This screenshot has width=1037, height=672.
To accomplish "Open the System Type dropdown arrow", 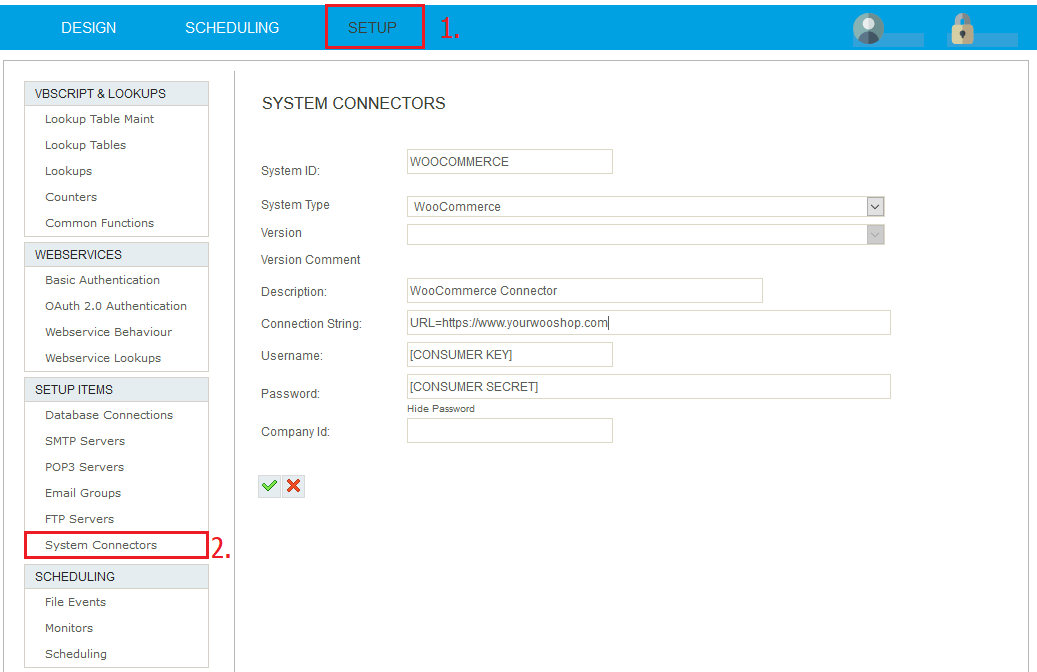I will click(x=875, y=207).
